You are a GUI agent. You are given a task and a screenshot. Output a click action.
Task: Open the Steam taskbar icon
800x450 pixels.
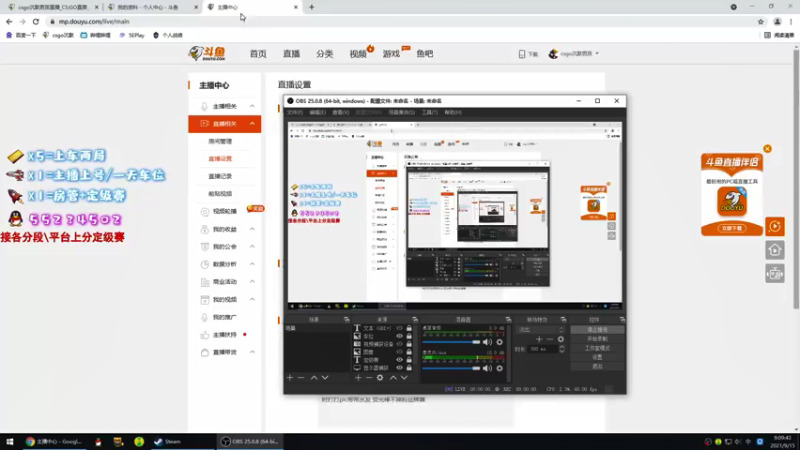pyautogui.click(x=168, y=441)
